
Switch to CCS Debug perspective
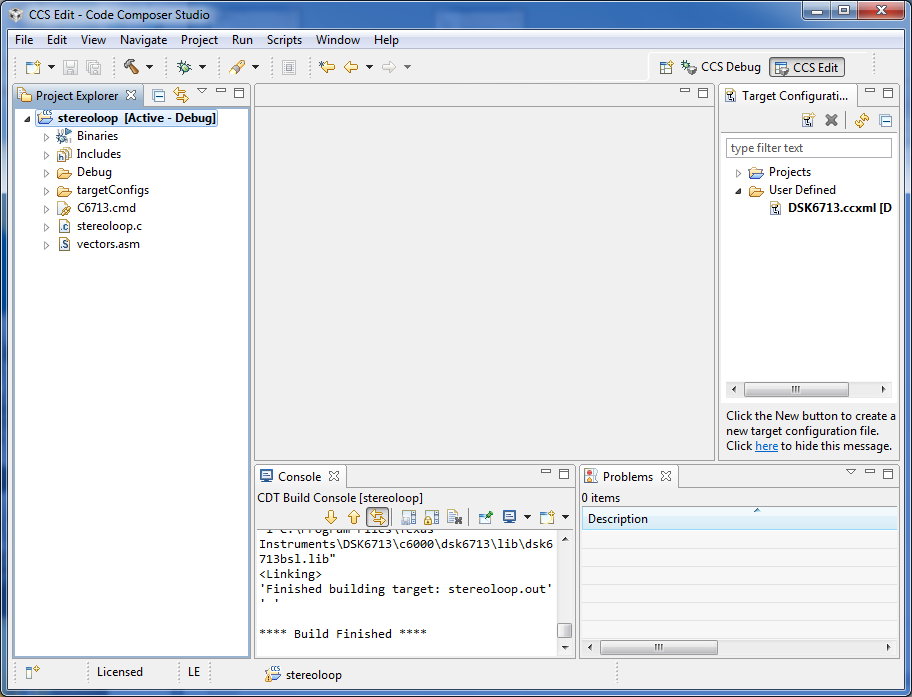point(721,67)
